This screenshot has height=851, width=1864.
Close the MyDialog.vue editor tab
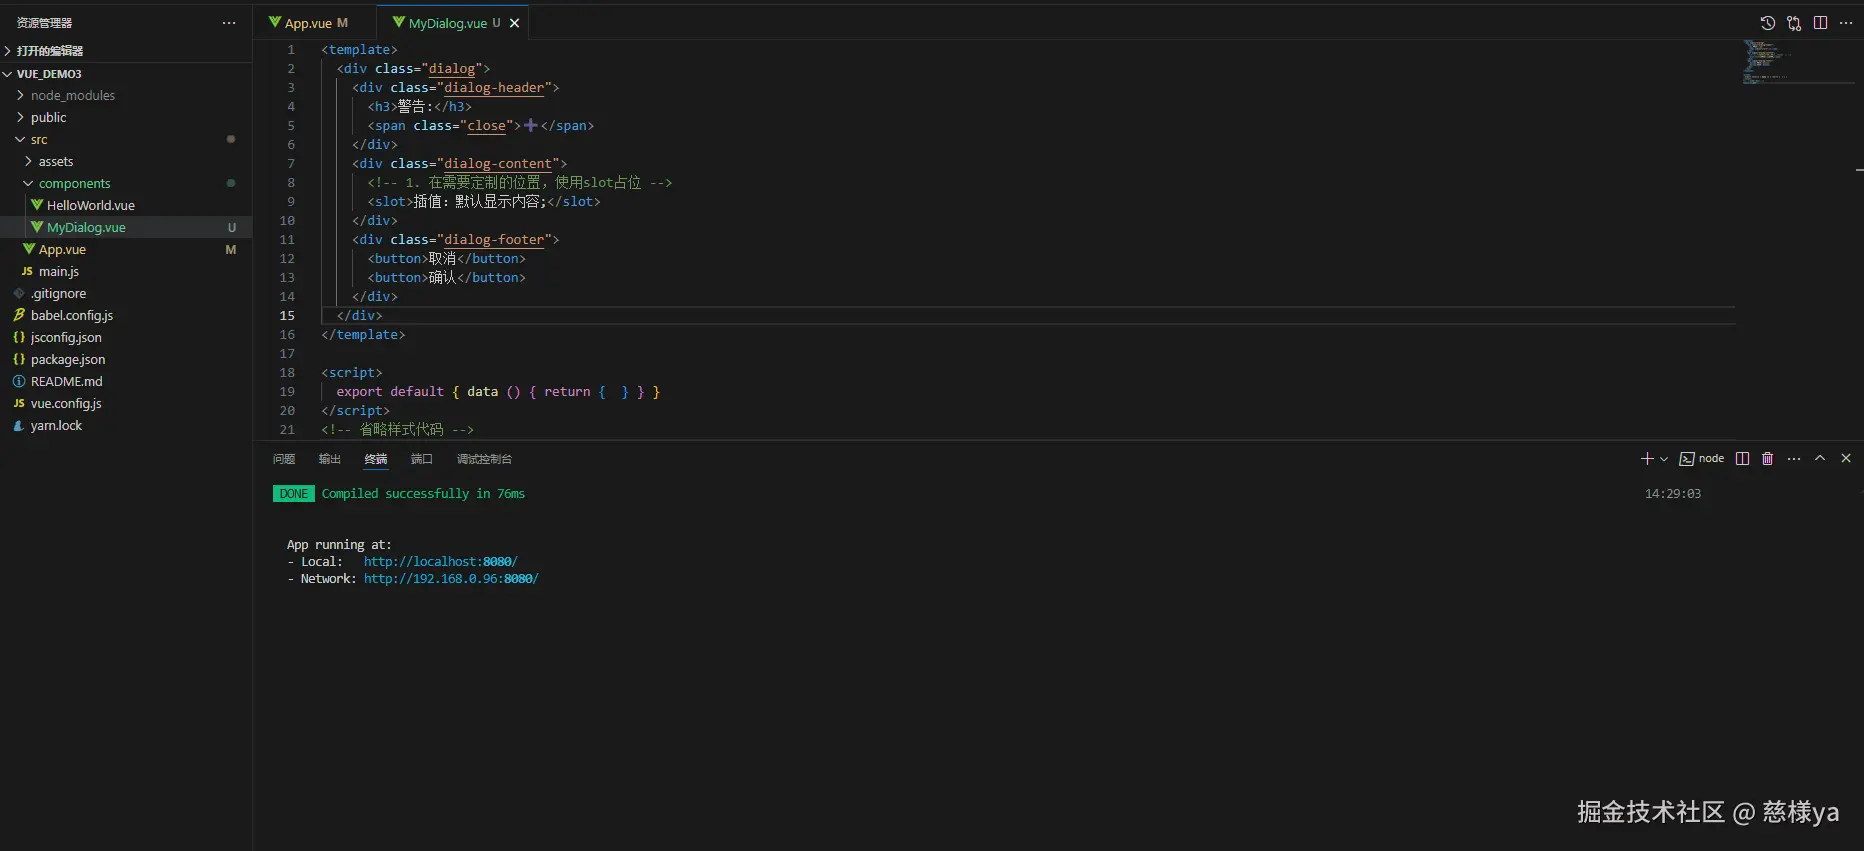(515, 23)
